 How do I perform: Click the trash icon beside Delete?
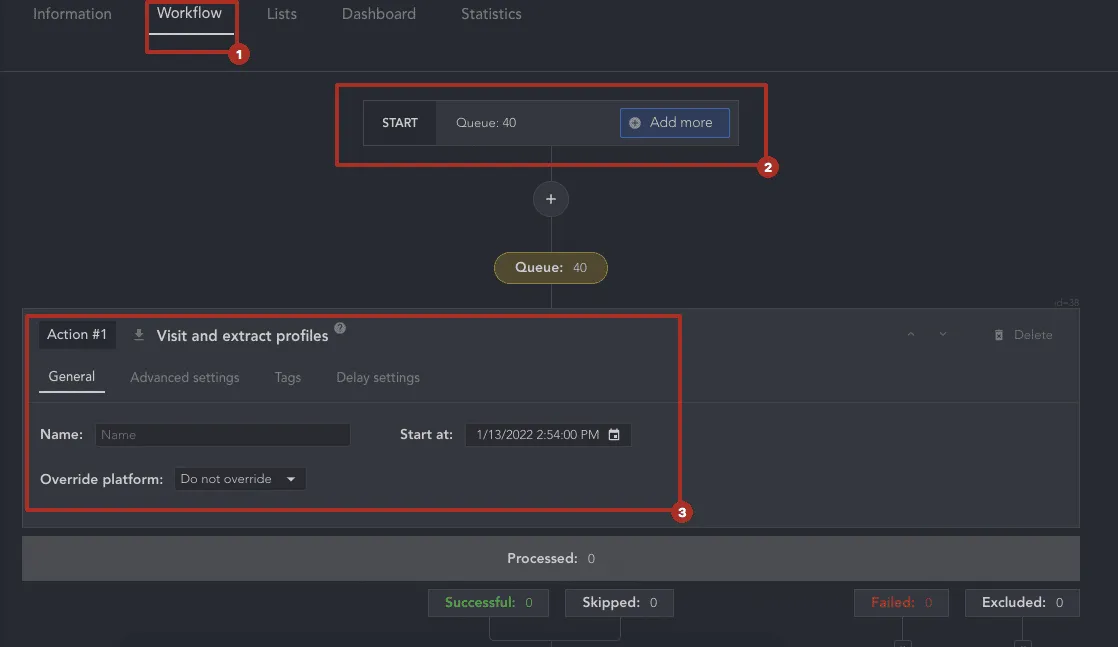999,335
